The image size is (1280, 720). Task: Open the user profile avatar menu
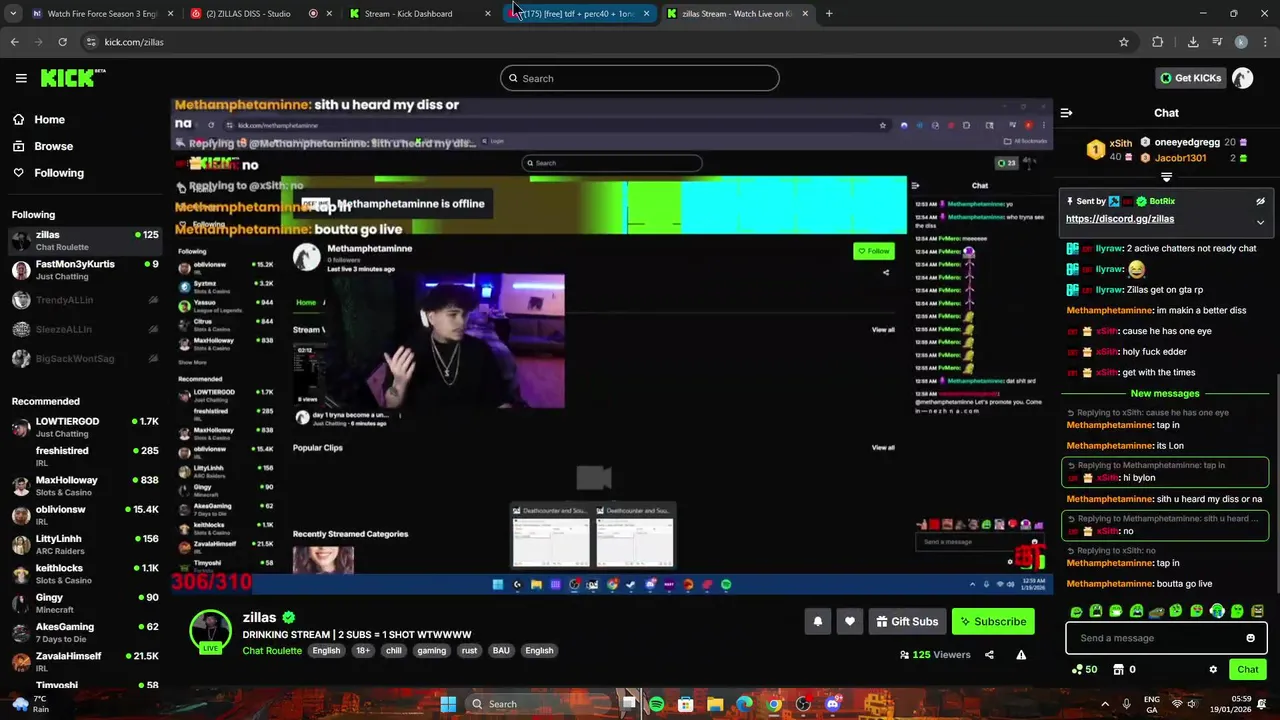tap(1243, 78)
